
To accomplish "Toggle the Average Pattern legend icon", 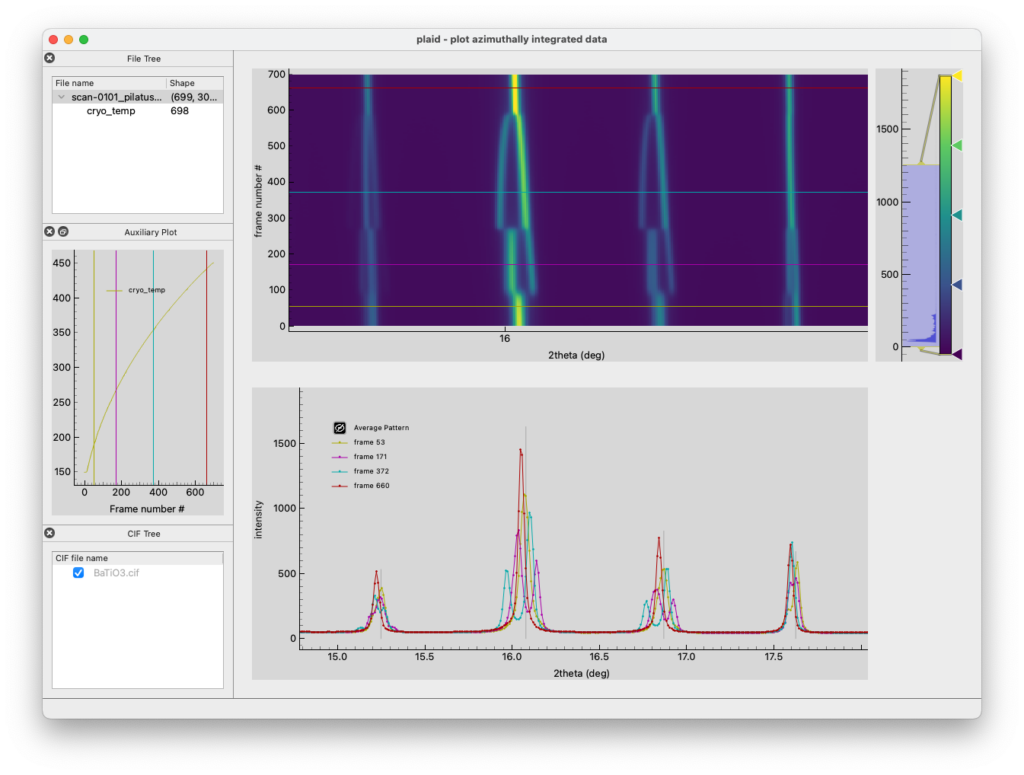I will tap(340, 428).
